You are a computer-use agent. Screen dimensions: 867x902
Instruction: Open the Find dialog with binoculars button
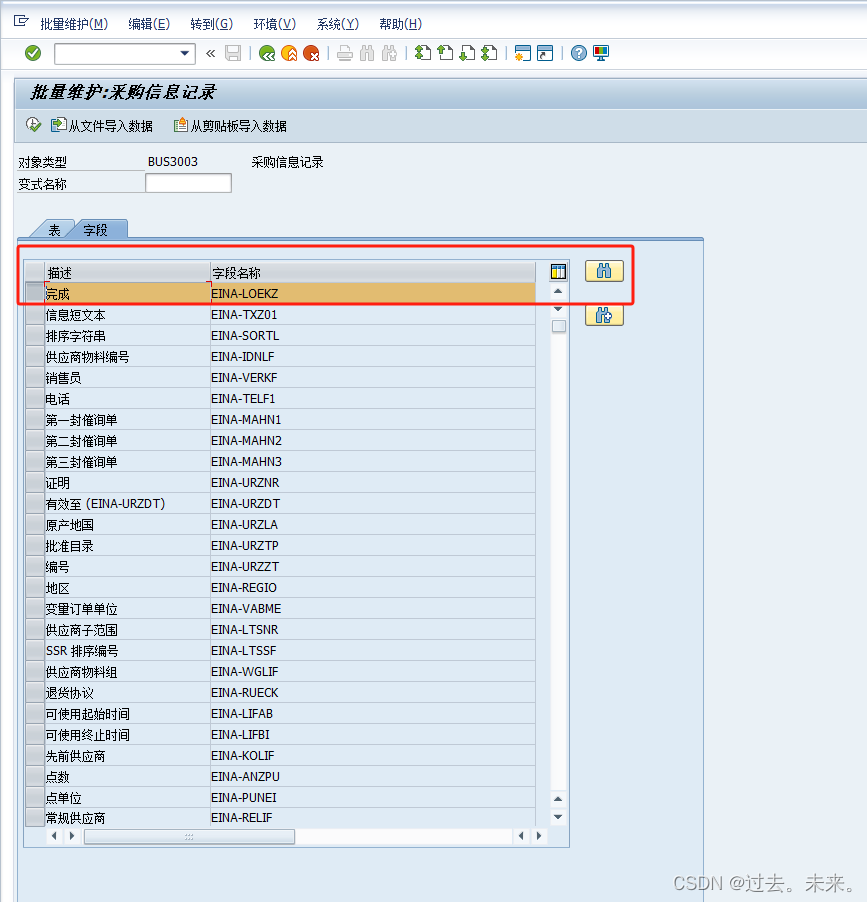[604, 271]
